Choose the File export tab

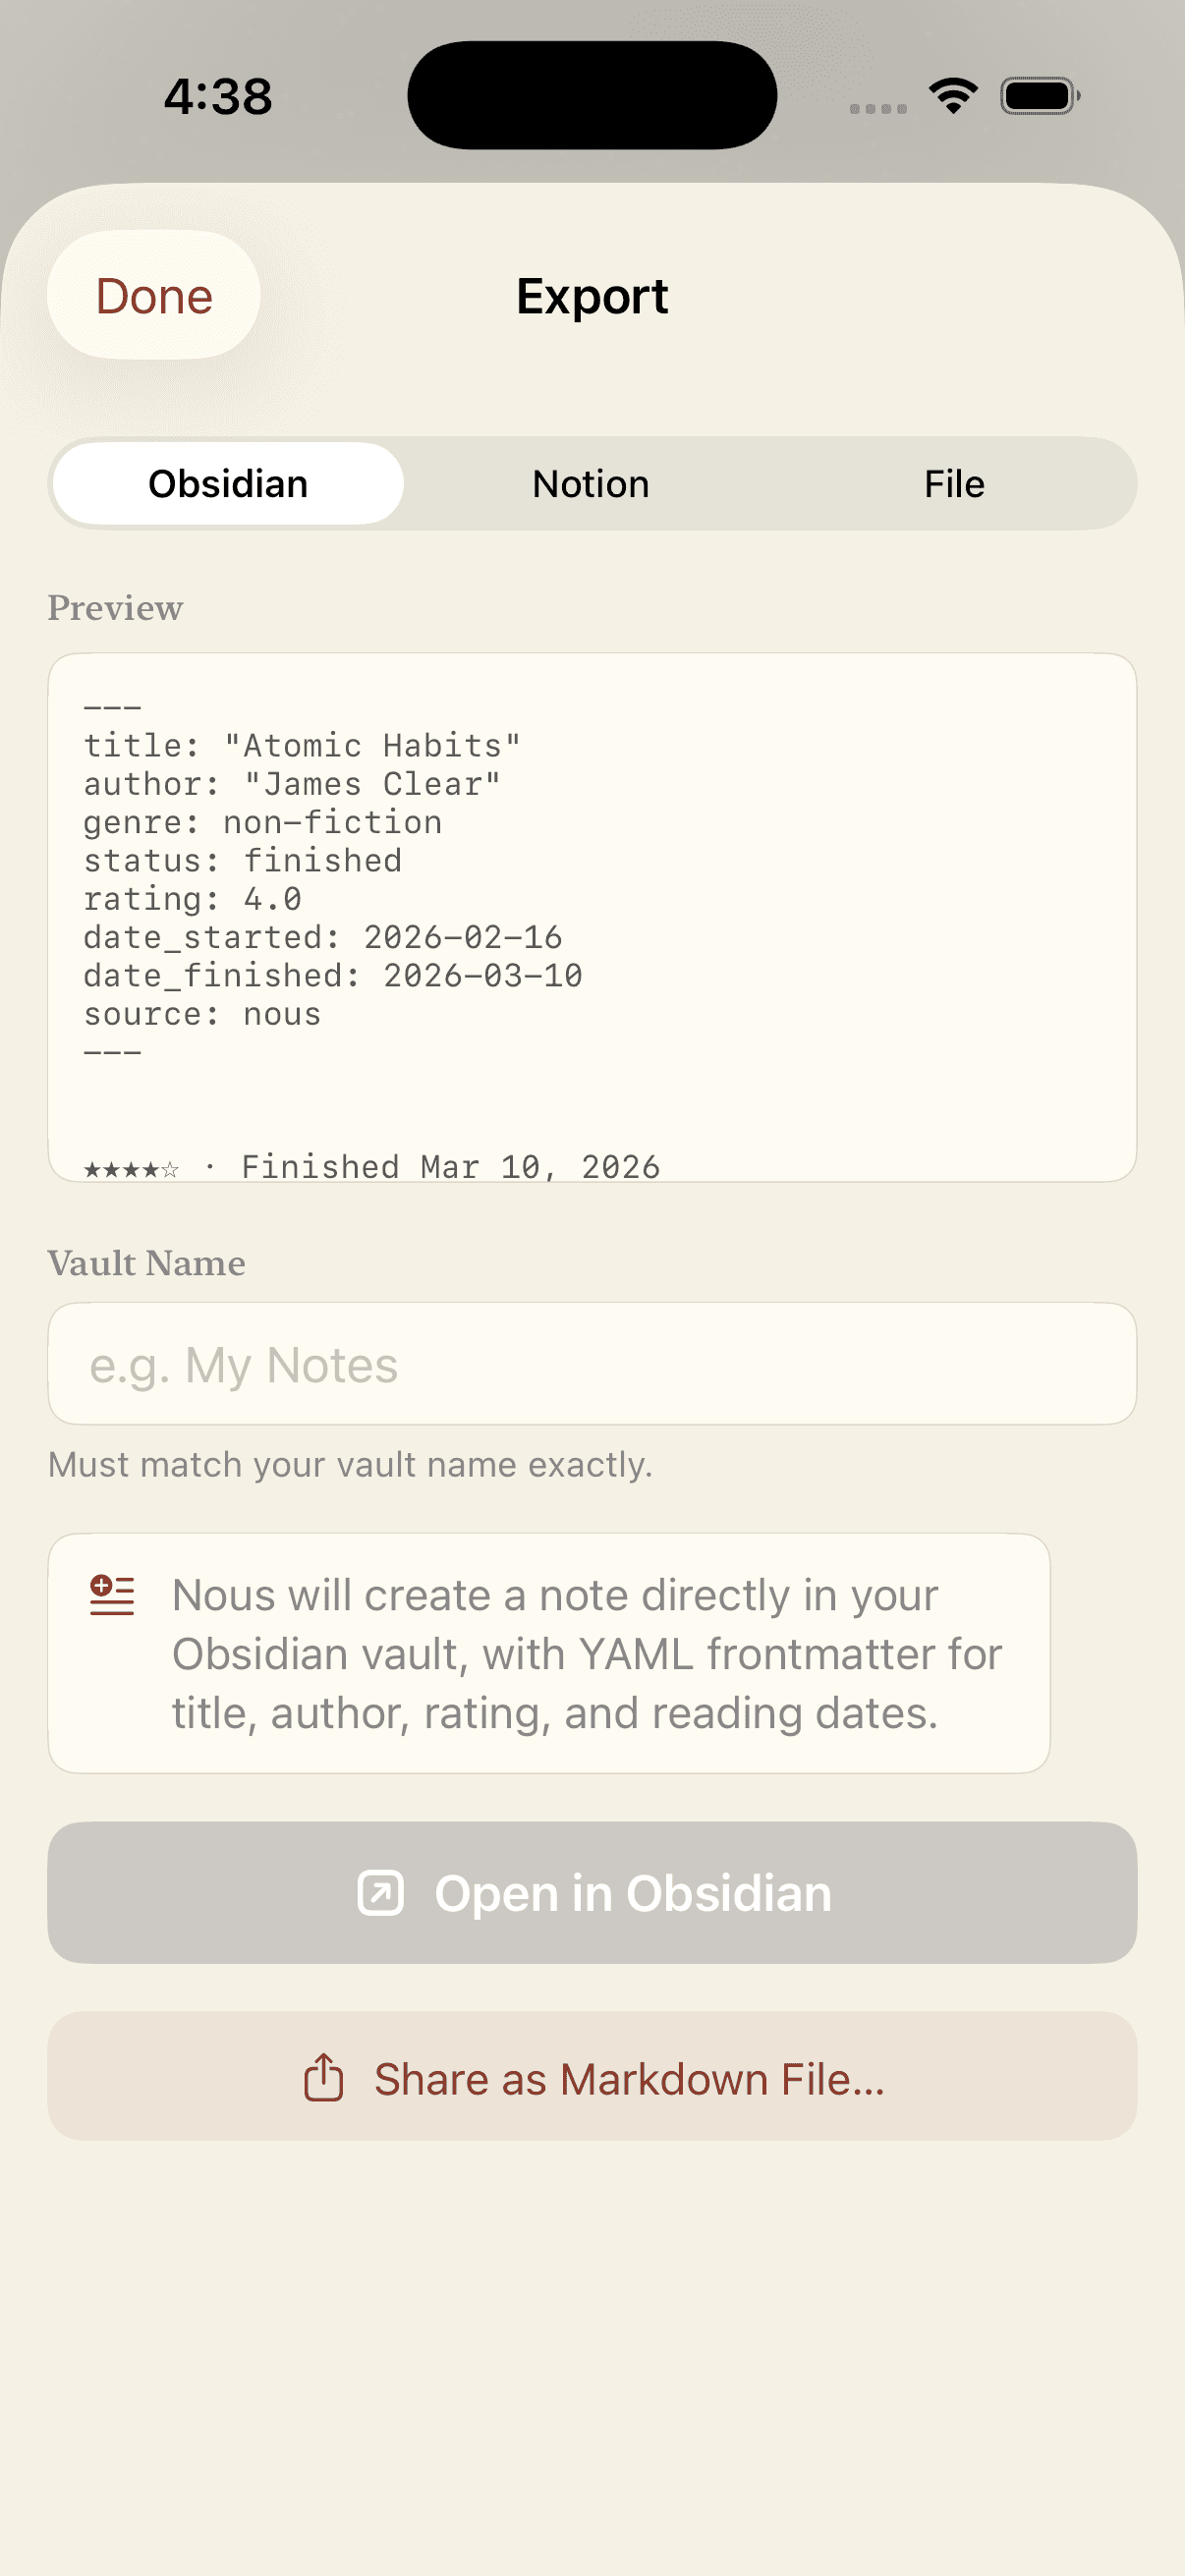(x=954, y=484)
